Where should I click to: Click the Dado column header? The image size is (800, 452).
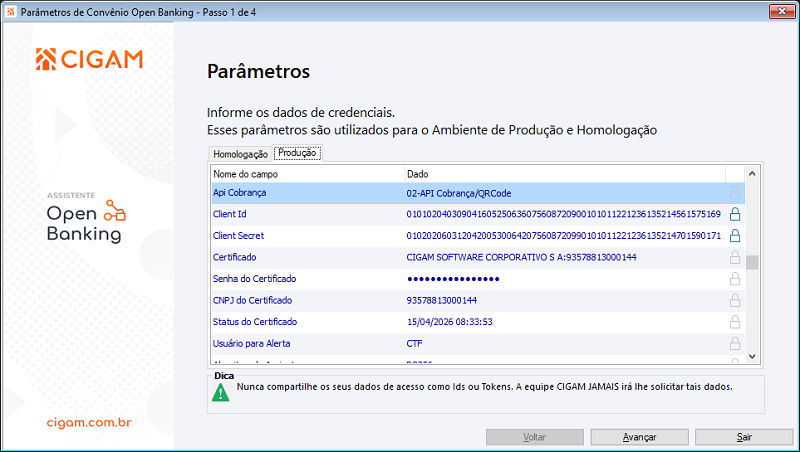(565, 174)
